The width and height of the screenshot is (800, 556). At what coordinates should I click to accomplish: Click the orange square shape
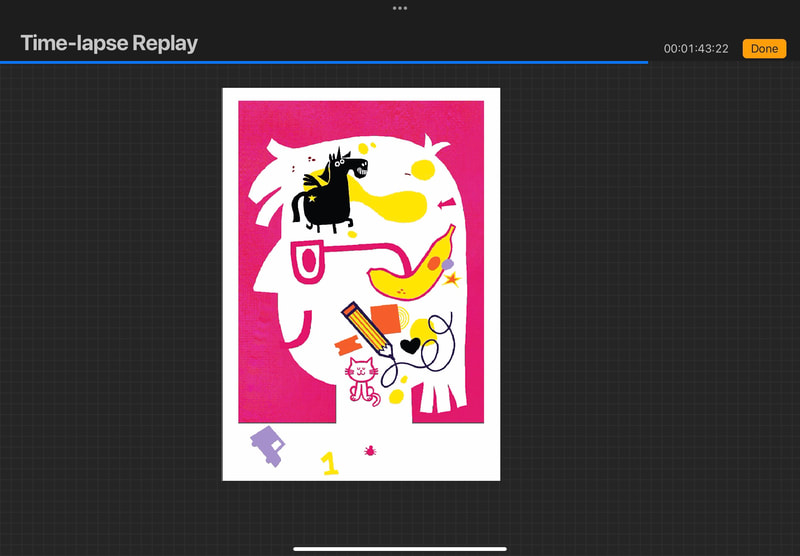(x=385, y=320)
